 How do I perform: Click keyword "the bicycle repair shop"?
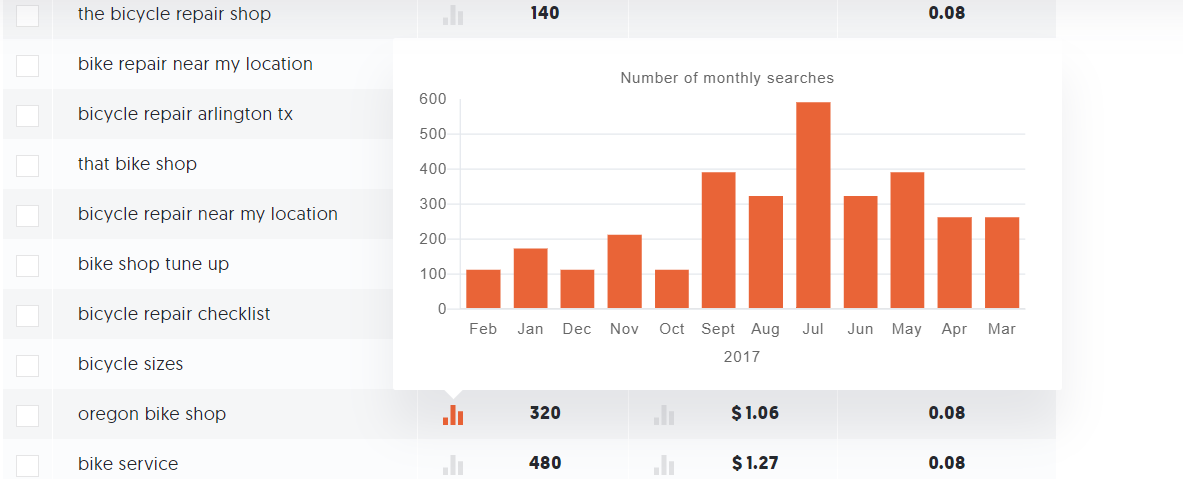tap(174, 14)
